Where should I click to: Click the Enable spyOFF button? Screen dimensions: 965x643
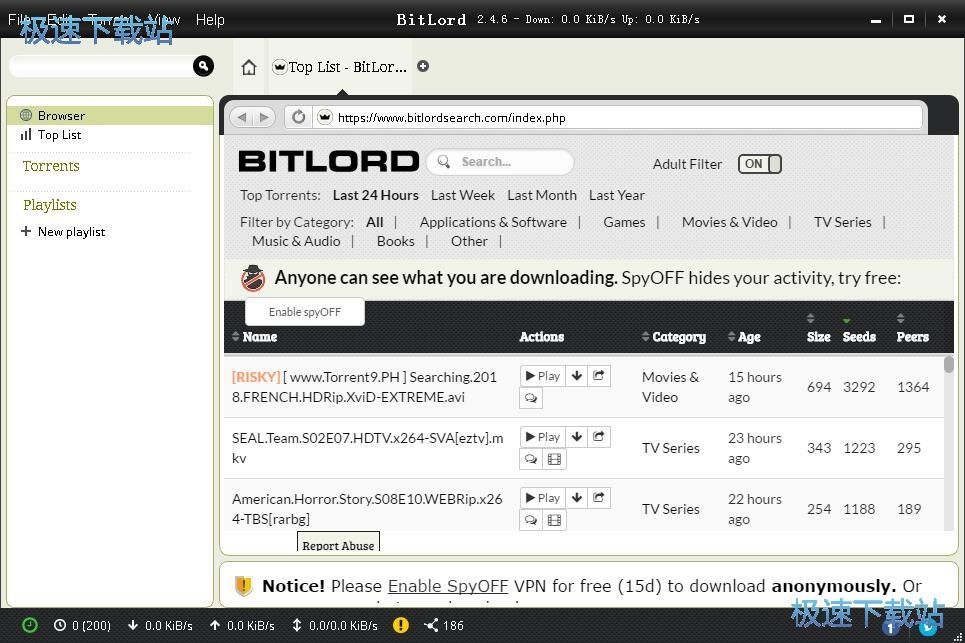(305, 312)
